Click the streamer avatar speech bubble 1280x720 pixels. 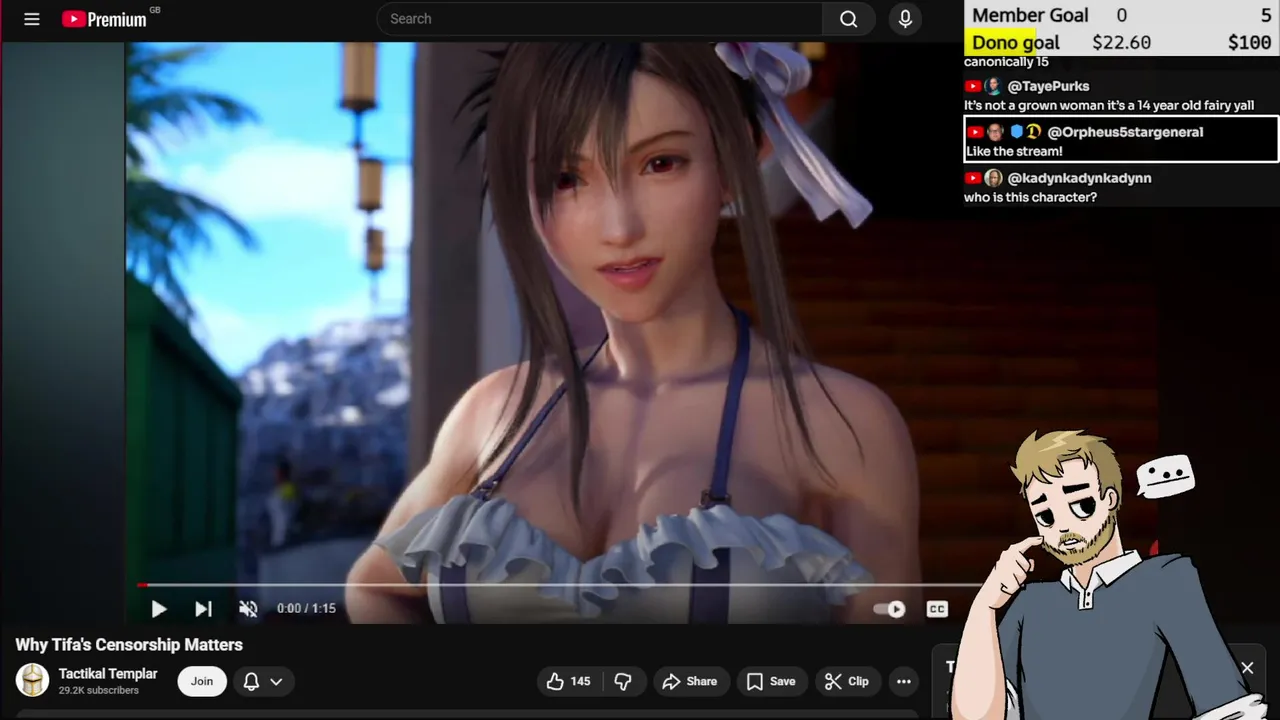point(1166,476)
